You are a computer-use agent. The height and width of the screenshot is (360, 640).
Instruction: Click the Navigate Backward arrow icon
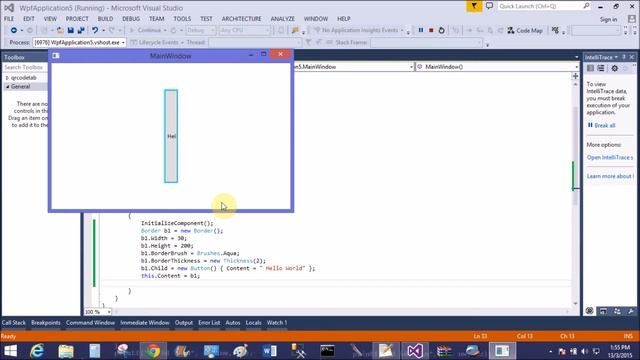tap(13, 30)
